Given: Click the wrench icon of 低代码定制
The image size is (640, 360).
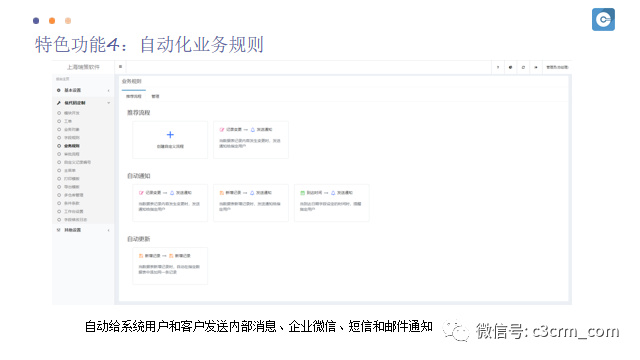Looking at the screenshot, I should tap(59, 103).
